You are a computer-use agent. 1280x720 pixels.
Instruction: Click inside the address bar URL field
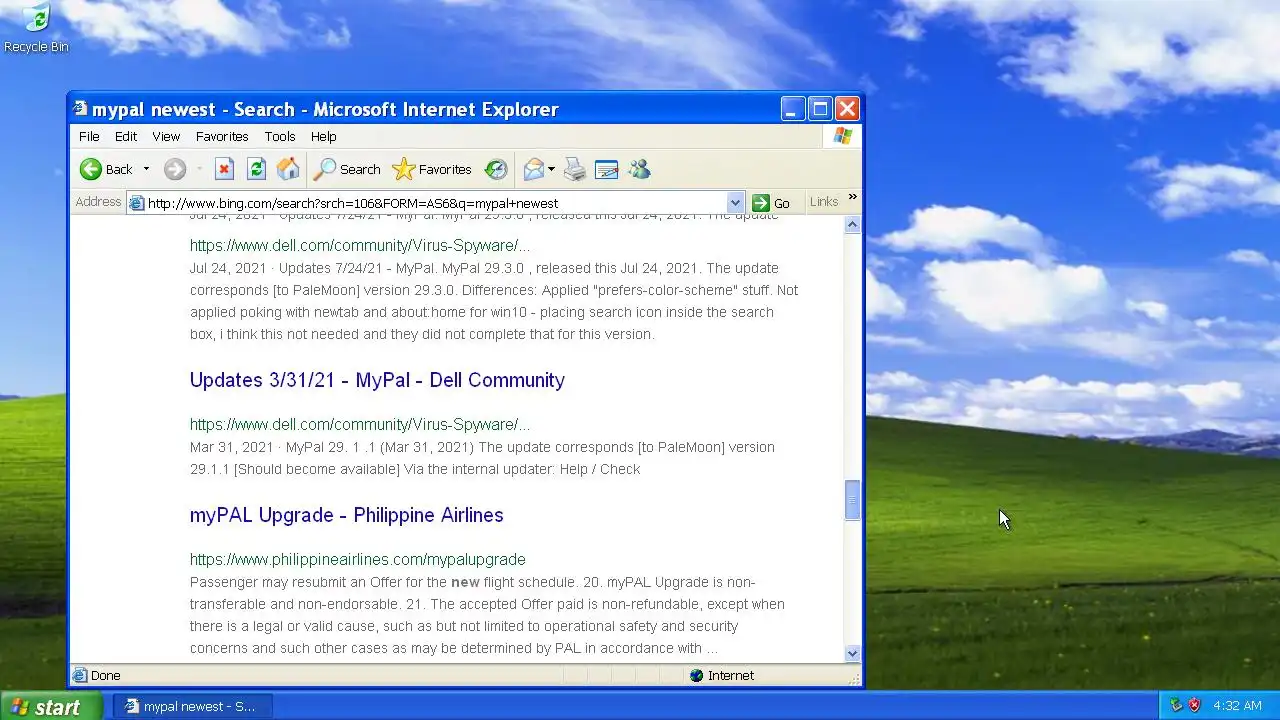pyautogui.click(x=436, y=202)
